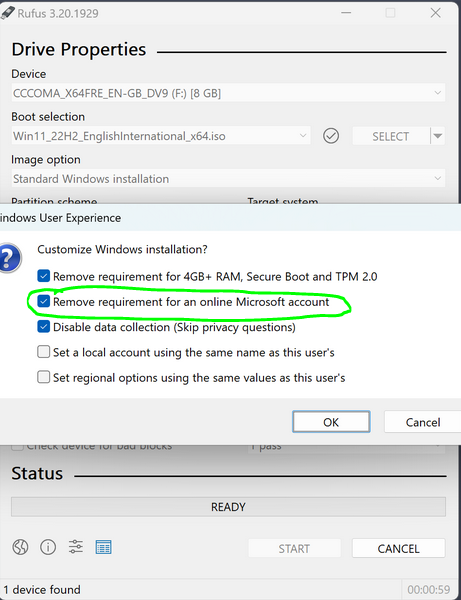The width and height of the screenshot is (461, 600).
Task: Click the 'Customize Windows installation?' heading
Action: coord(122,249)
